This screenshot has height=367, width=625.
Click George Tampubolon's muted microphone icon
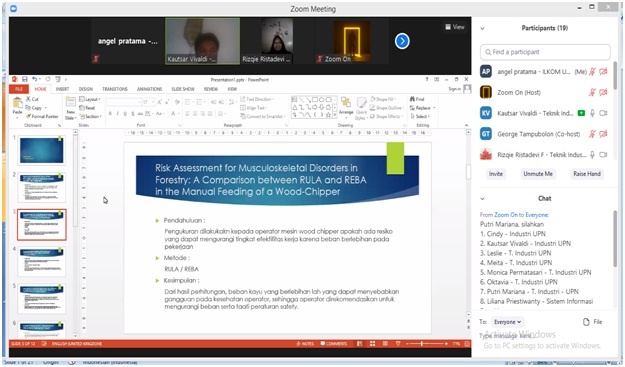[592, 134]
